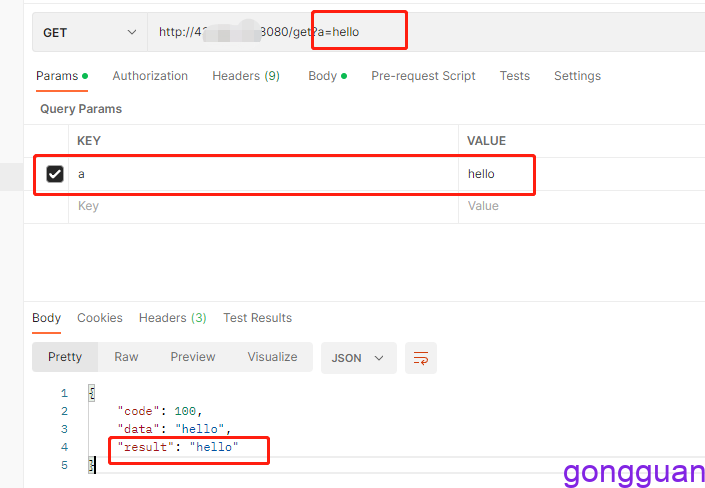Select the Params tab
The width and height of the screenshot is (705, 488).
(x=61, y=76)
